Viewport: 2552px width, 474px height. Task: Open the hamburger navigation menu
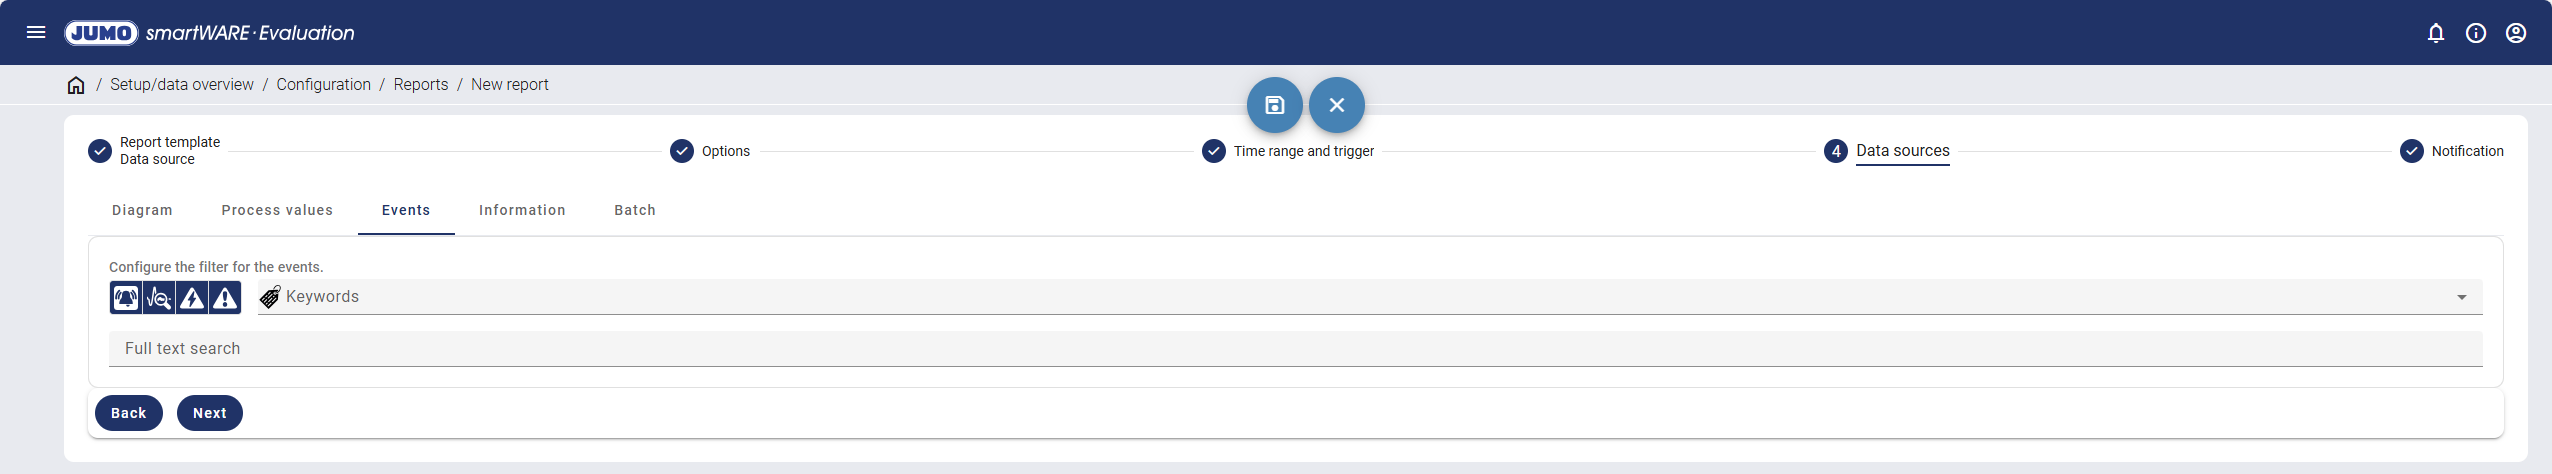[36, 32]
